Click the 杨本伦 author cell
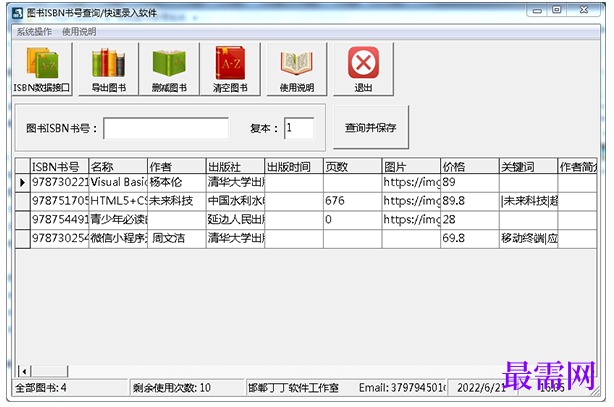614x407 pixels. (177, 183)
